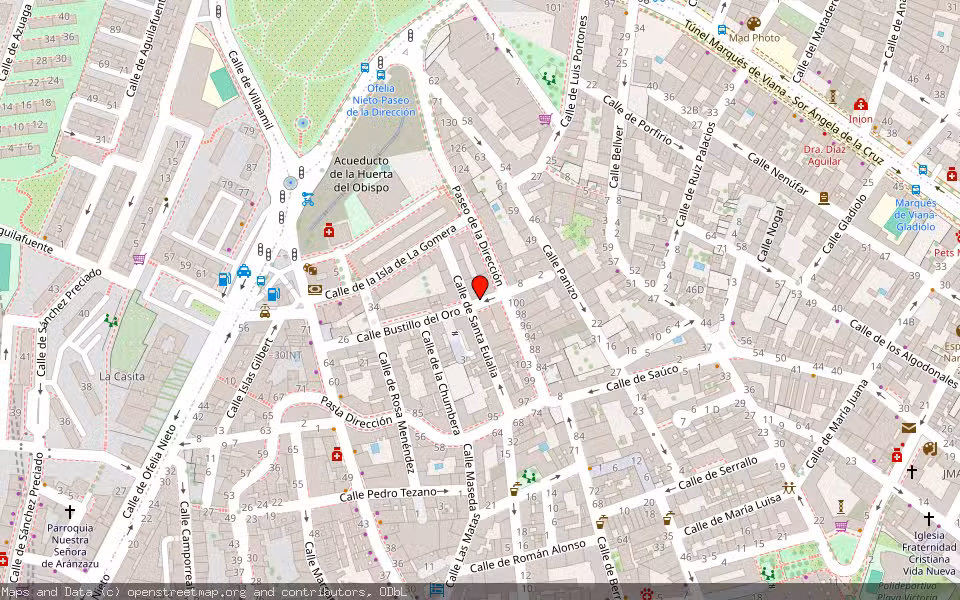
Task: Click the purple cart icon near Calle de María Luisa
Action: [841, 526]
